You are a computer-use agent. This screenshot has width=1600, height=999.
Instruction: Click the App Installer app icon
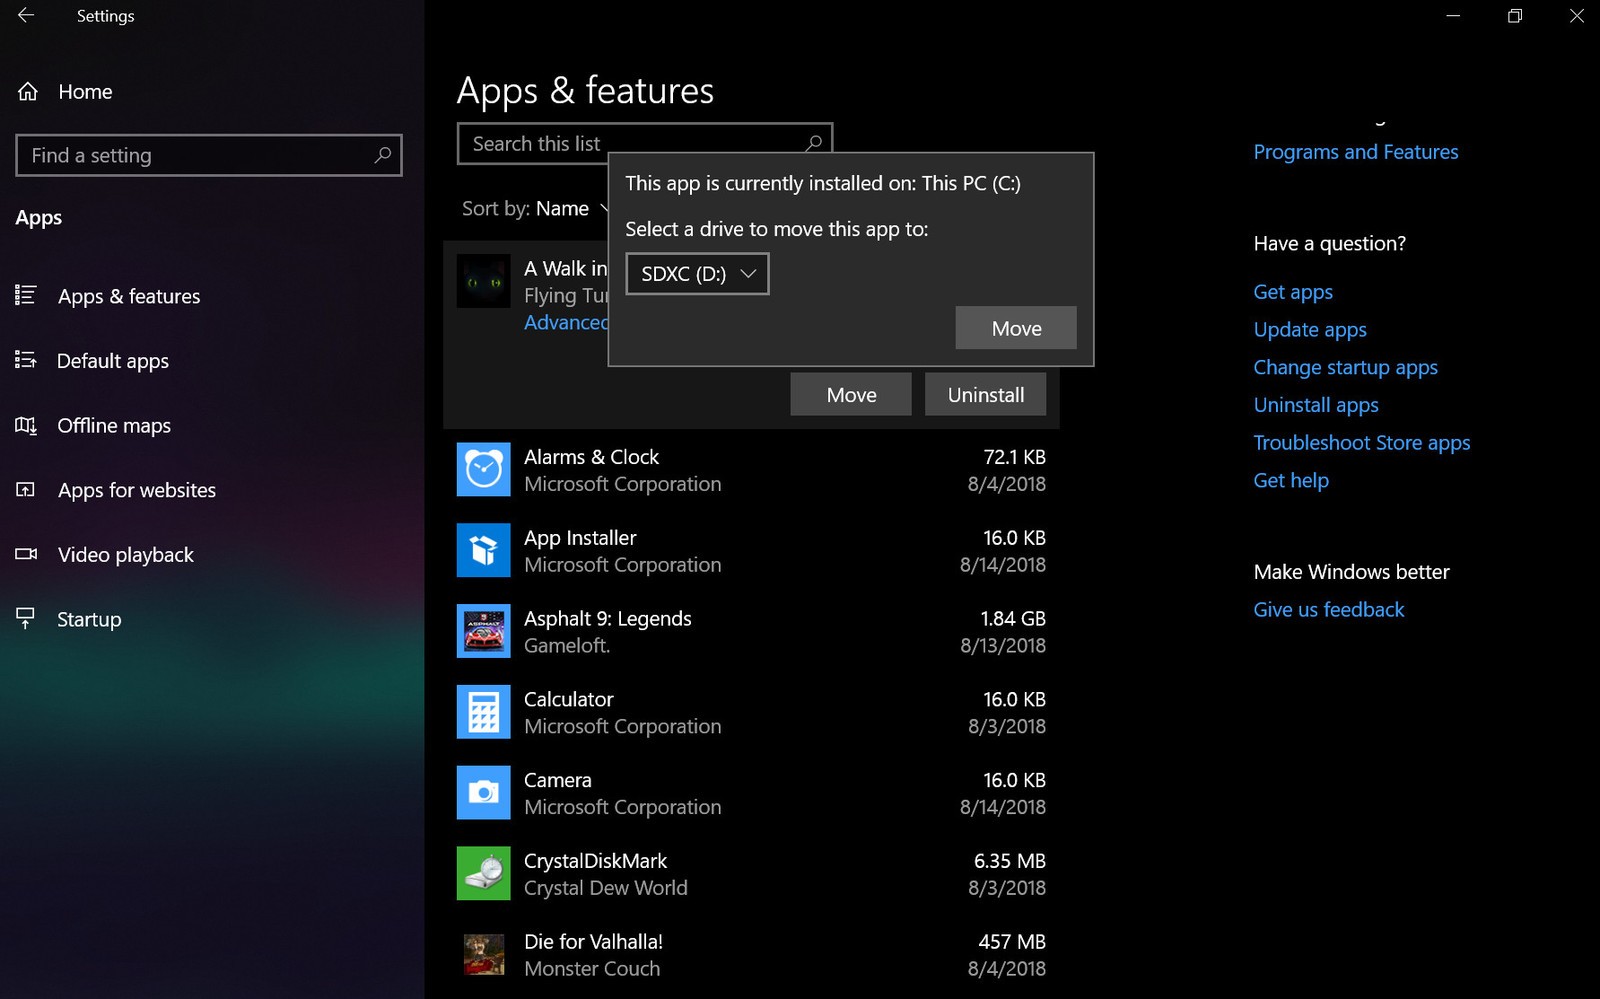(x=484, y=551)
